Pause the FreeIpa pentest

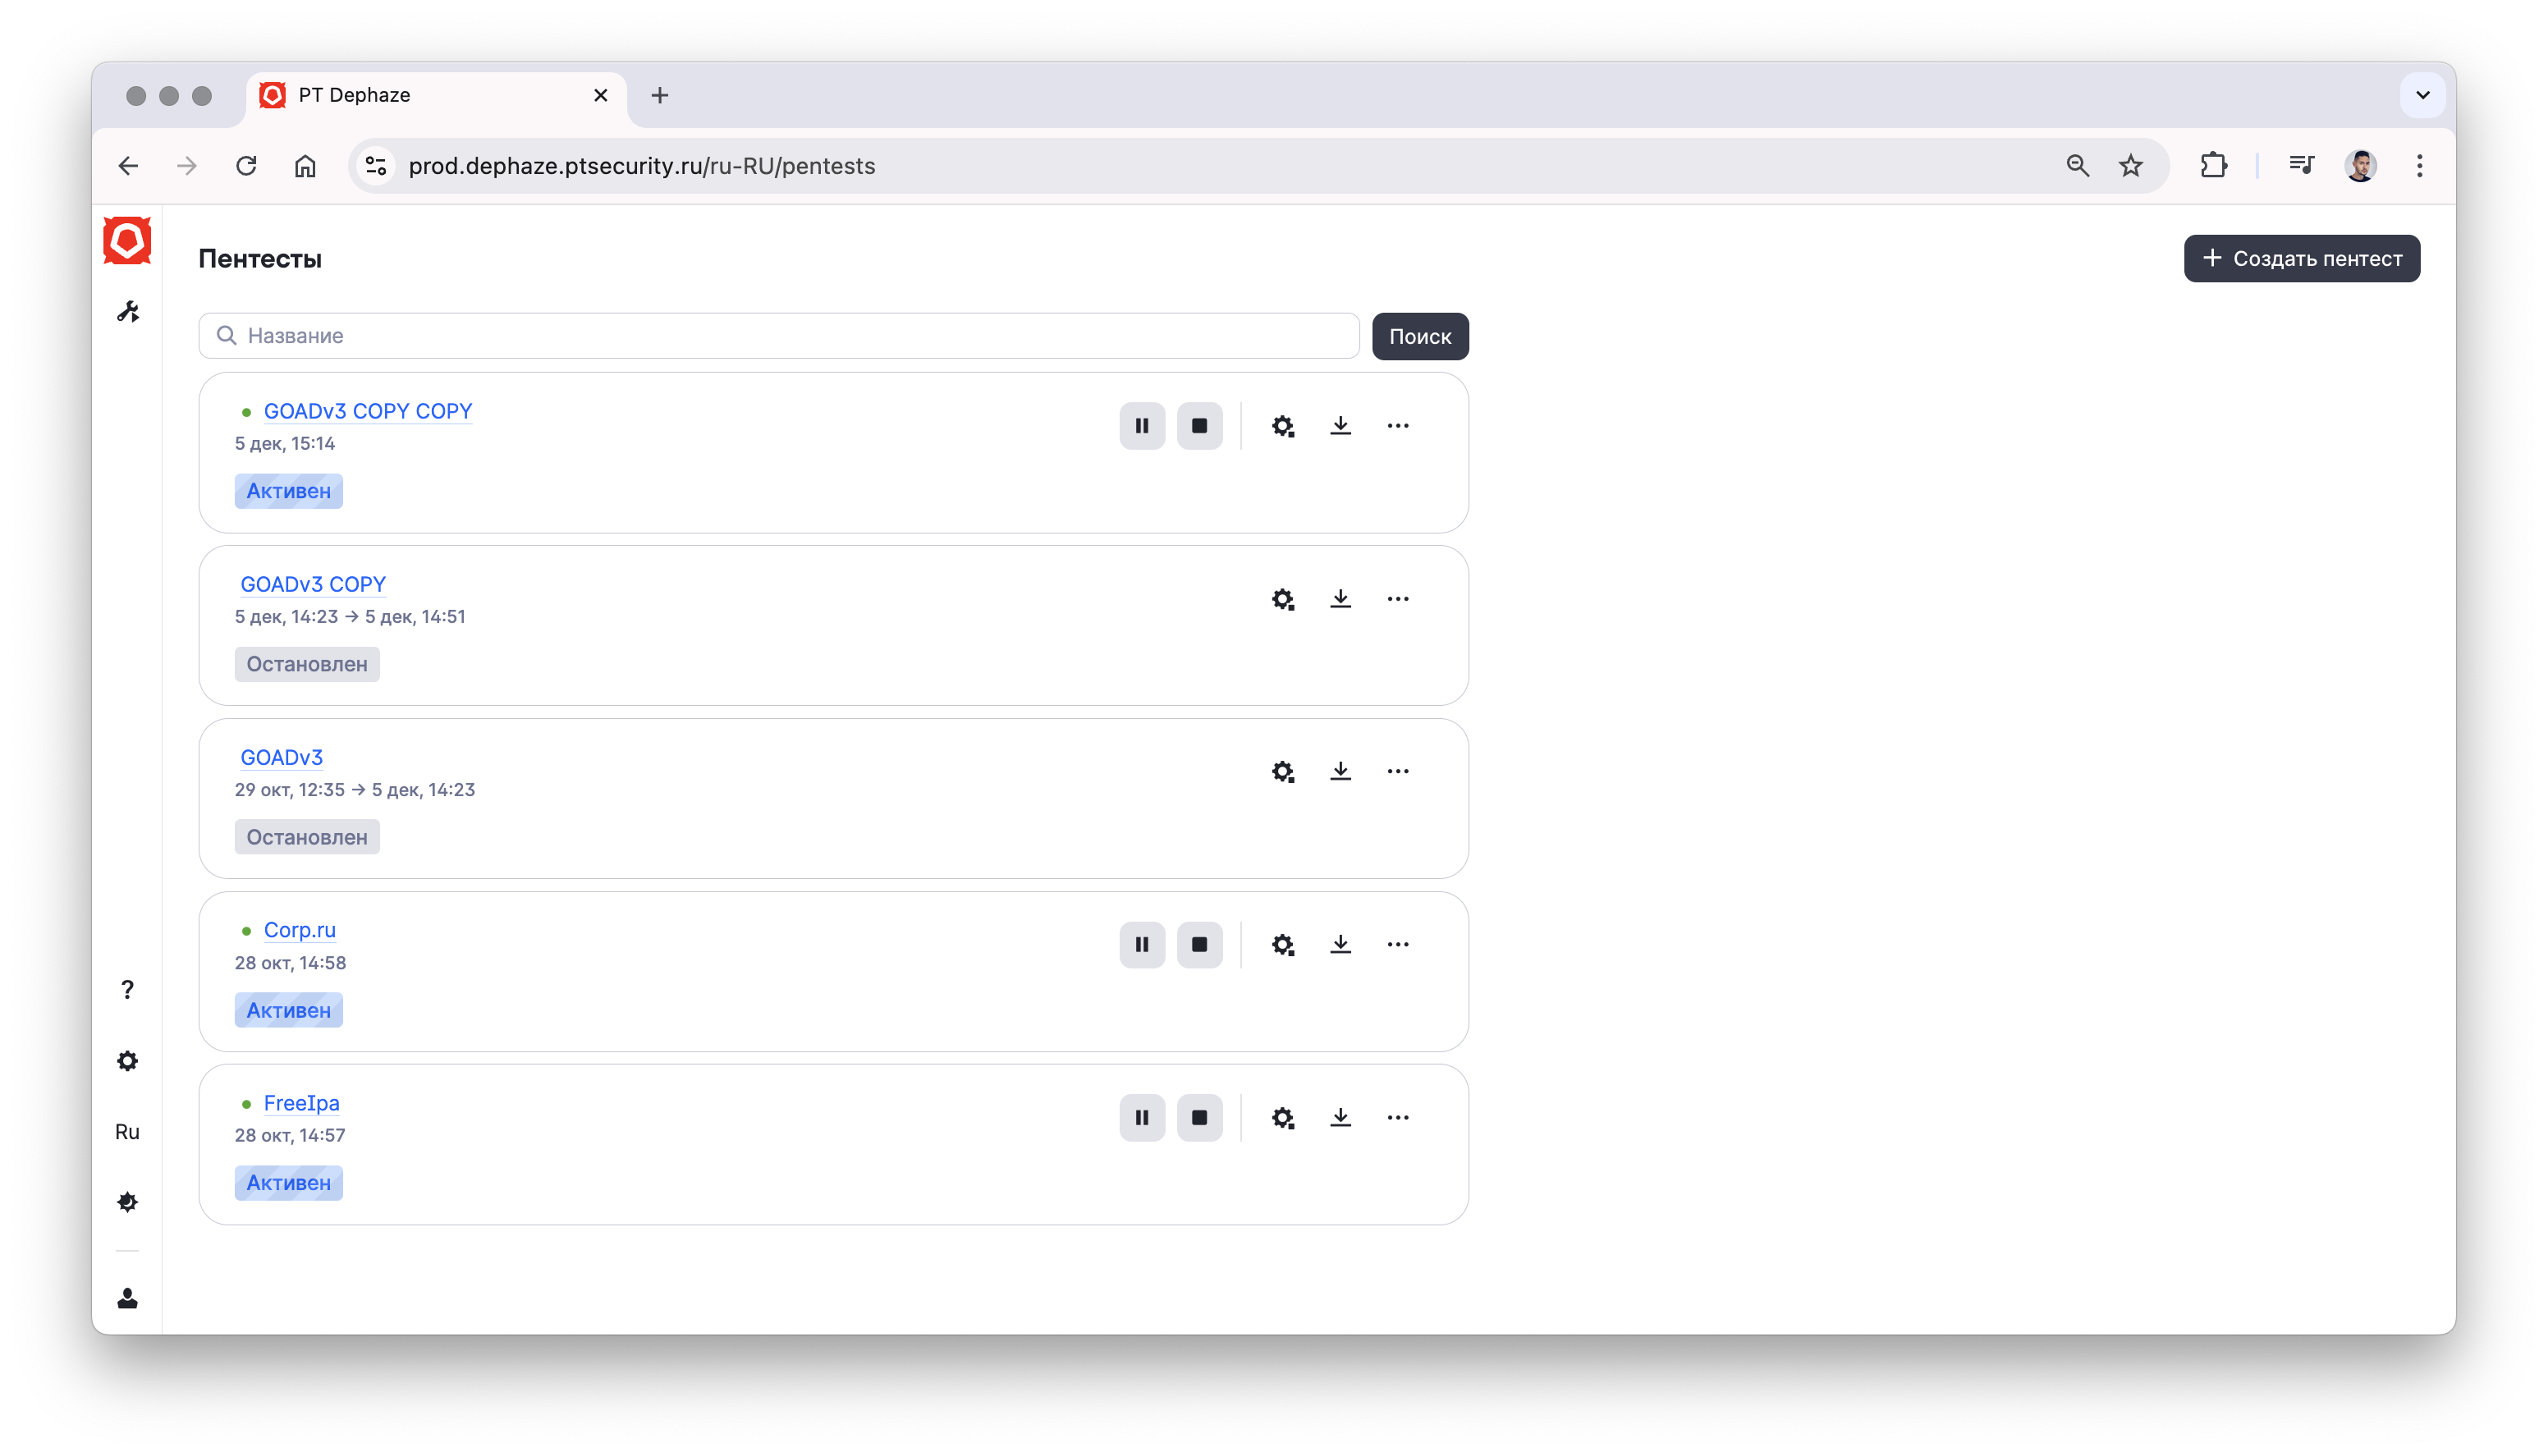1142,1118
